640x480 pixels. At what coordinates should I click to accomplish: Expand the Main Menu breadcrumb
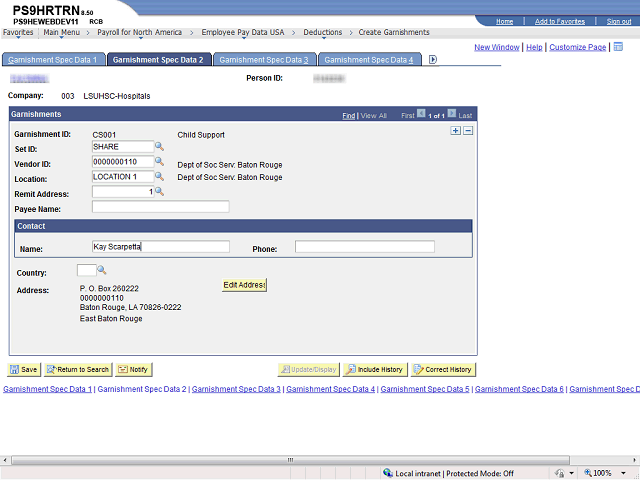pos(62,32)
